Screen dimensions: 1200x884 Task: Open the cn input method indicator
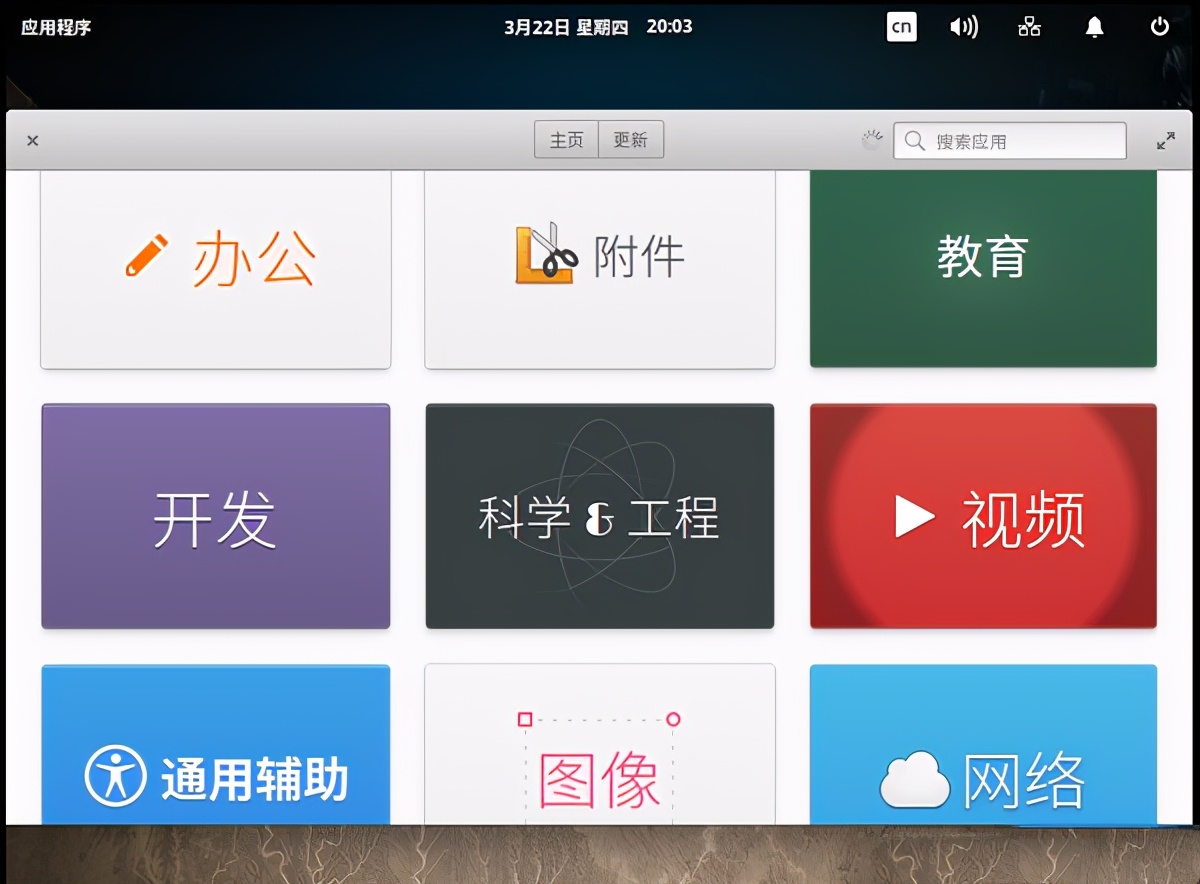coord(901,27)
